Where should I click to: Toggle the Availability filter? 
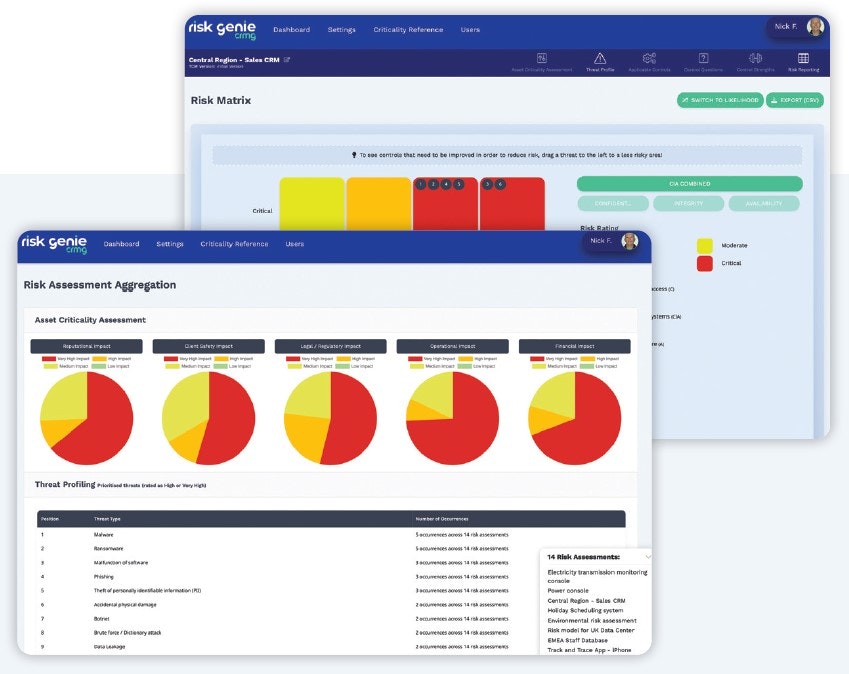(x=763, y=204)
